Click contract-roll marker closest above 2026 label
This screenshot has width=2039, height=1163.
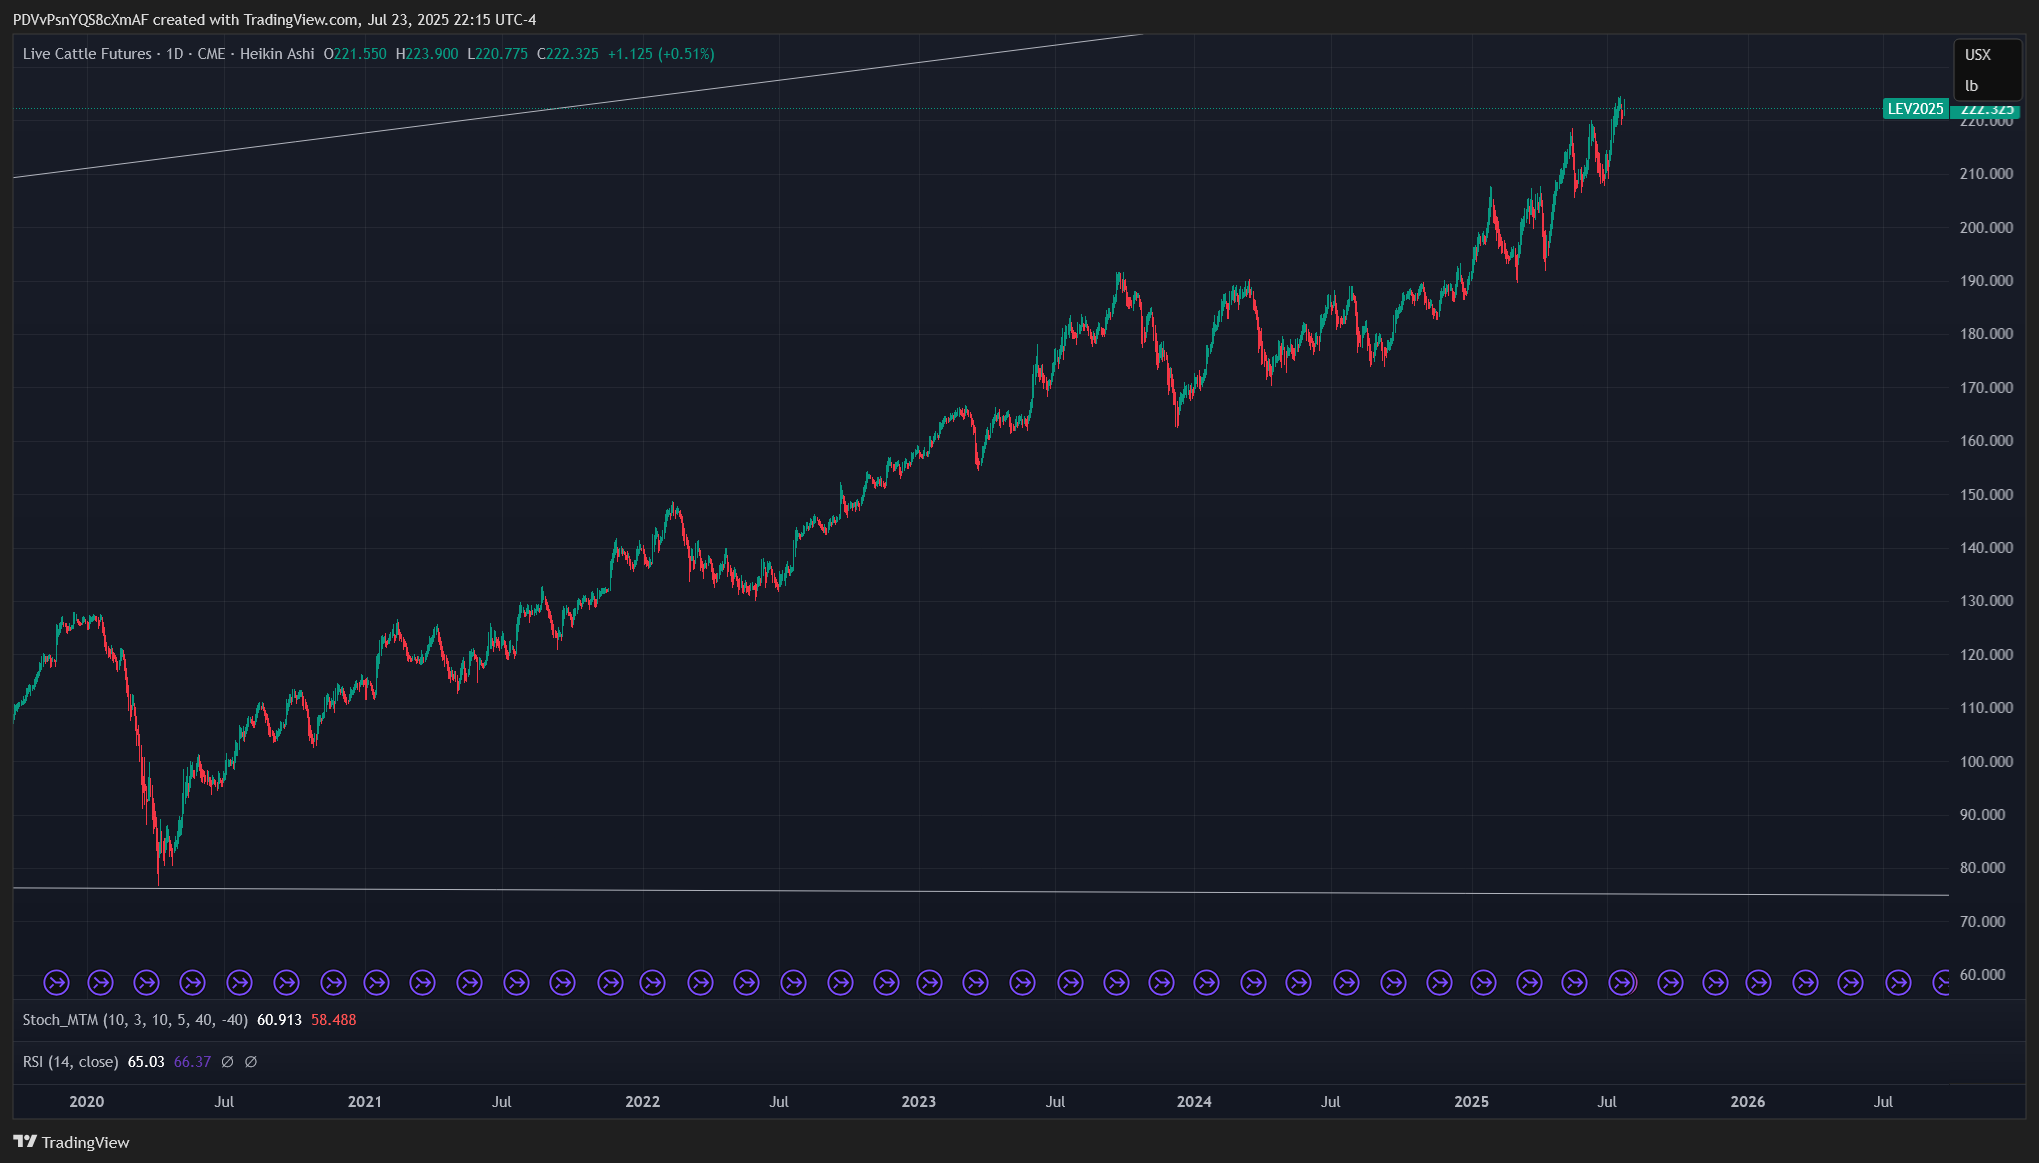(1758, 983)
